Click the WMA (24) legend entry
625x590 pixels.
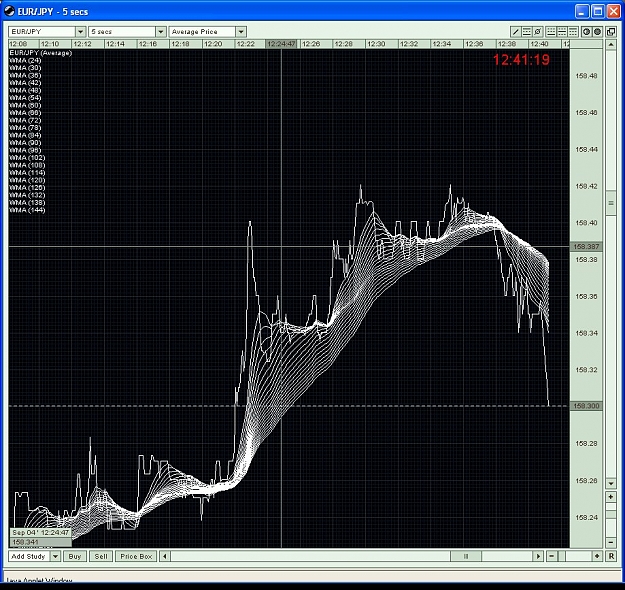pos(25,61)
